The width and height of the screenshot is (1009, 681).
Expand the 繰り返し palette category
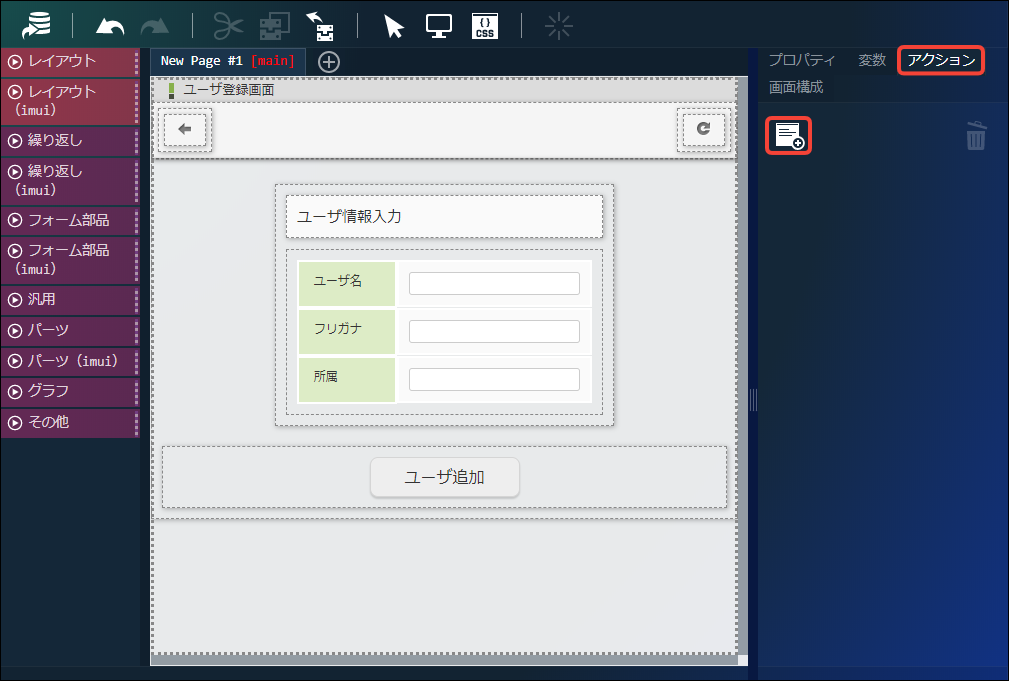[x=69, y=140]
